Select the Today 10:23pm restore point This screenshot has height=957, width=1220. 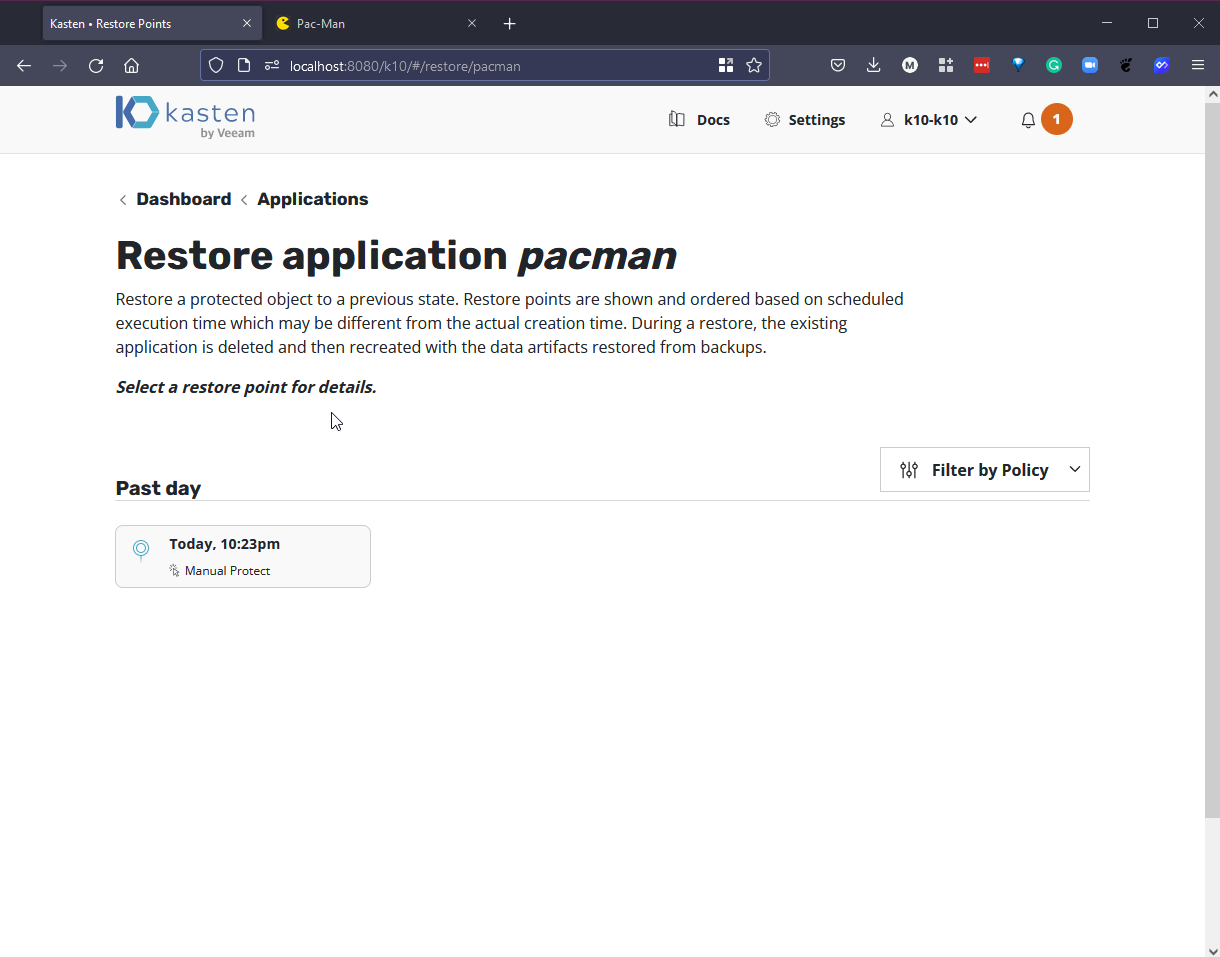coord(243,556)
